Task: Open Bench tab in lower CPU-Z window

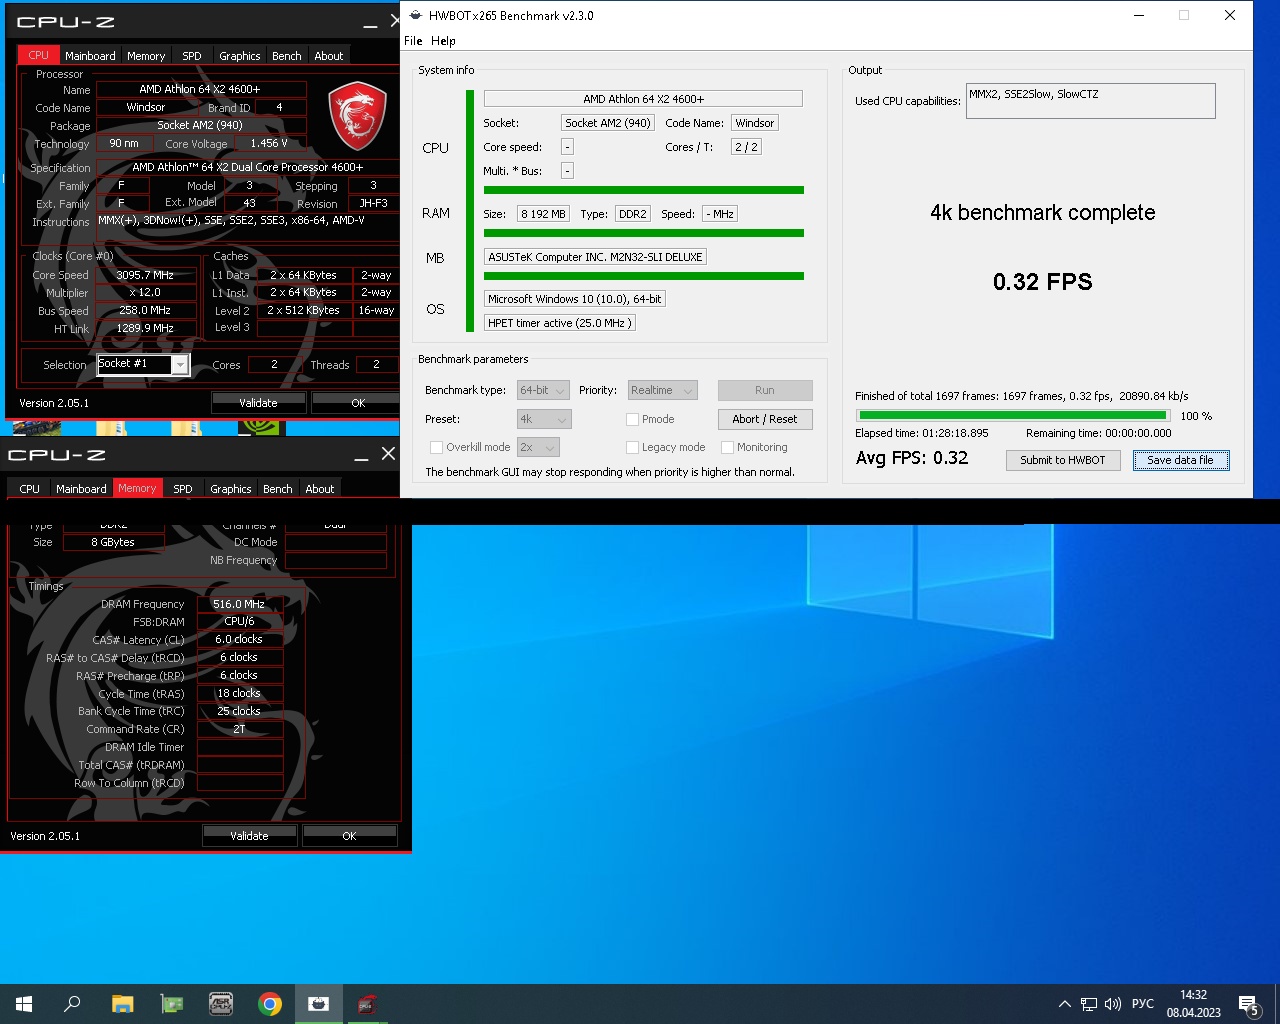Action: [278, 489]
